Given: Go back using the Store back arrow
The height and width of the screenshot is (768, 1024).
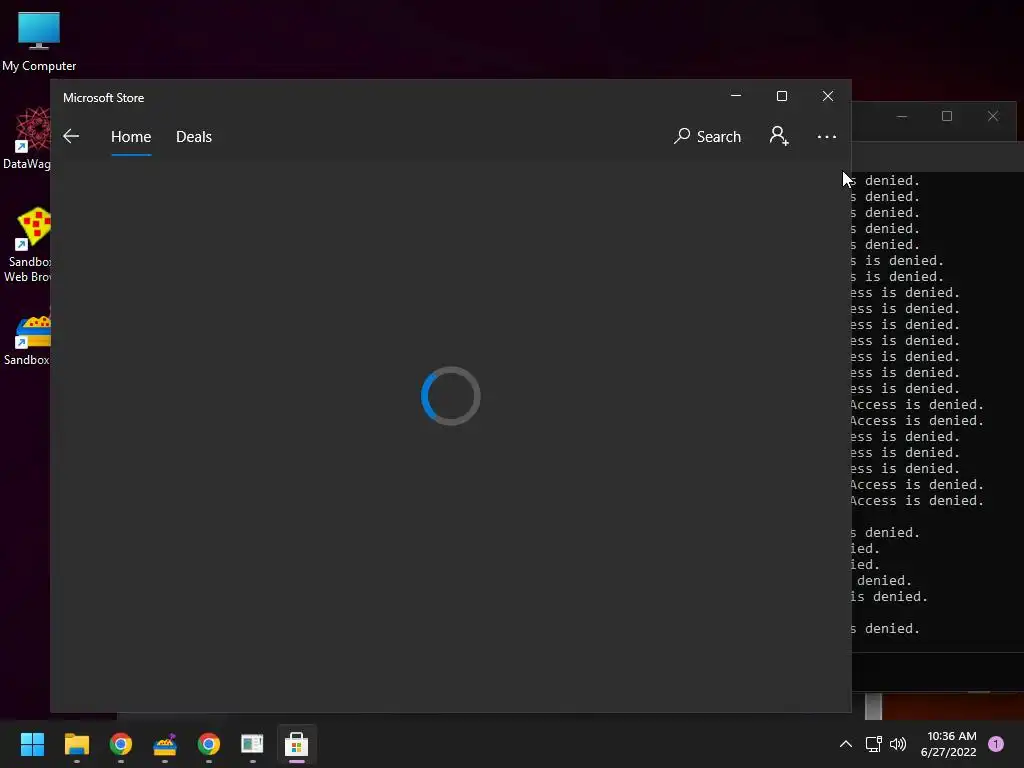Looking at the screenshot, I should point(71,136).
